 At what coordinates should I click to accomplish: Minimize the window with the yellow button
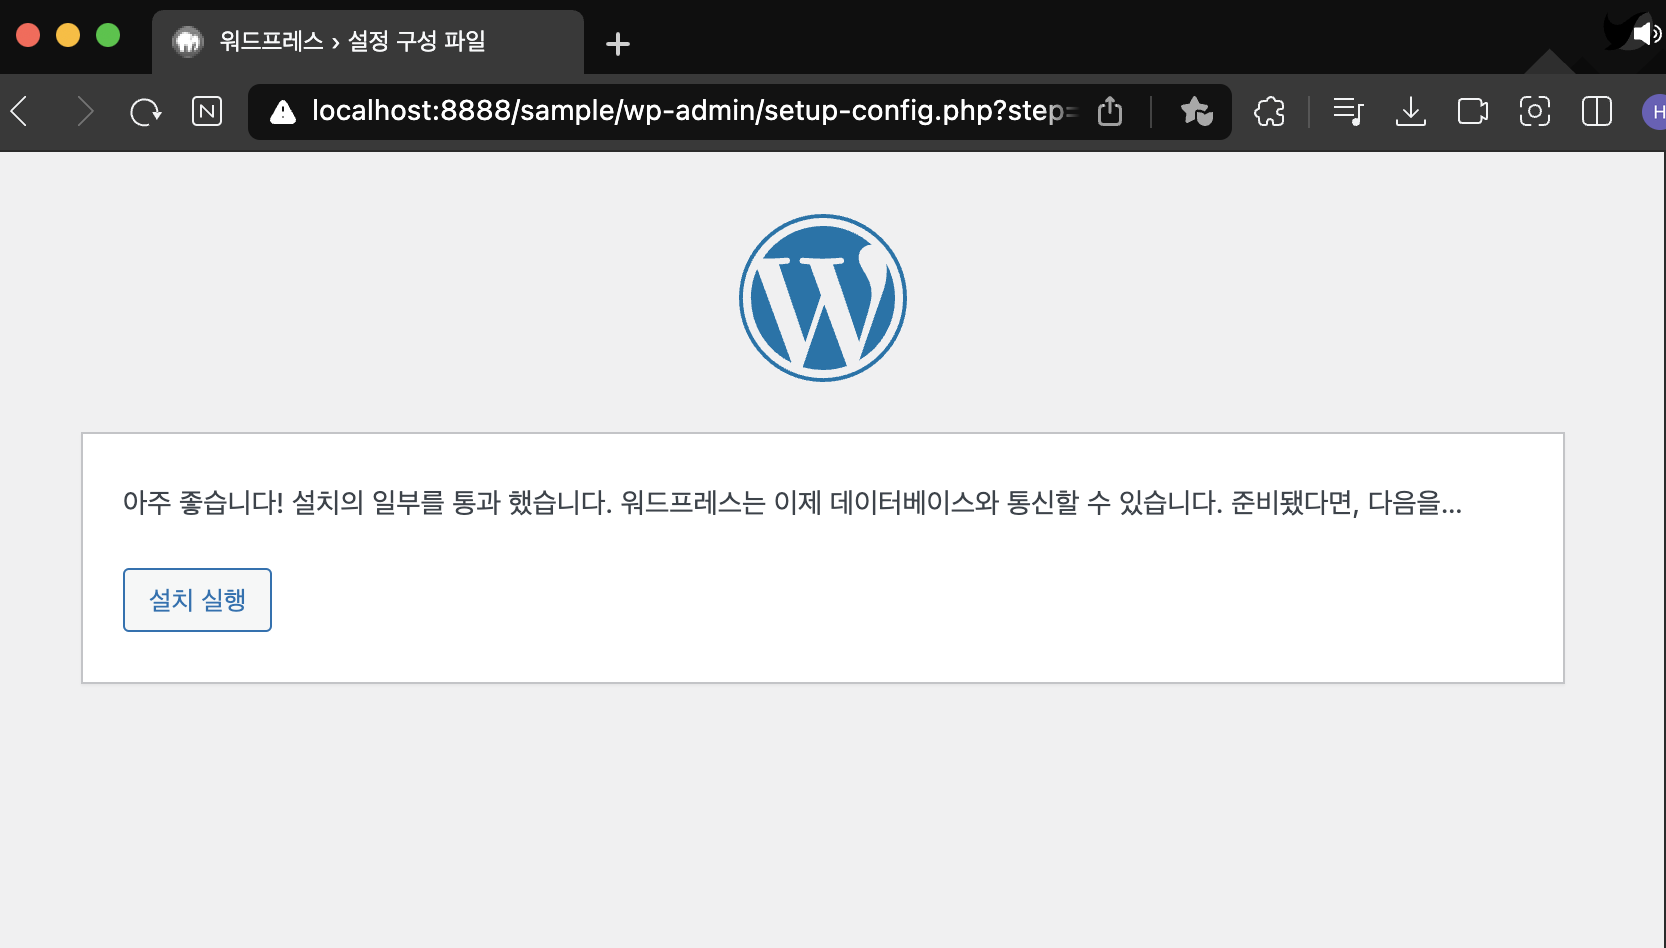pos(68,35)
